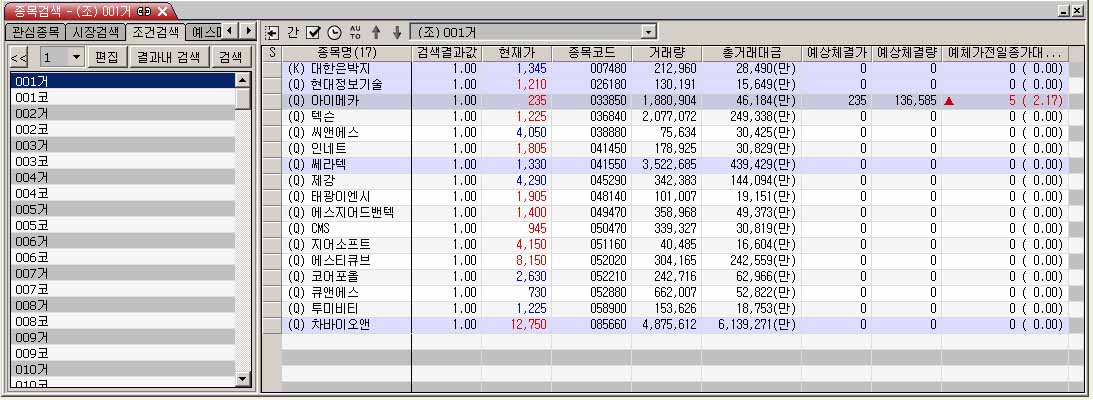The width and height of the screenshot is (1093, 400).
Task: Click the 결과내 검색 button
Action: click(x=169, y=57)
